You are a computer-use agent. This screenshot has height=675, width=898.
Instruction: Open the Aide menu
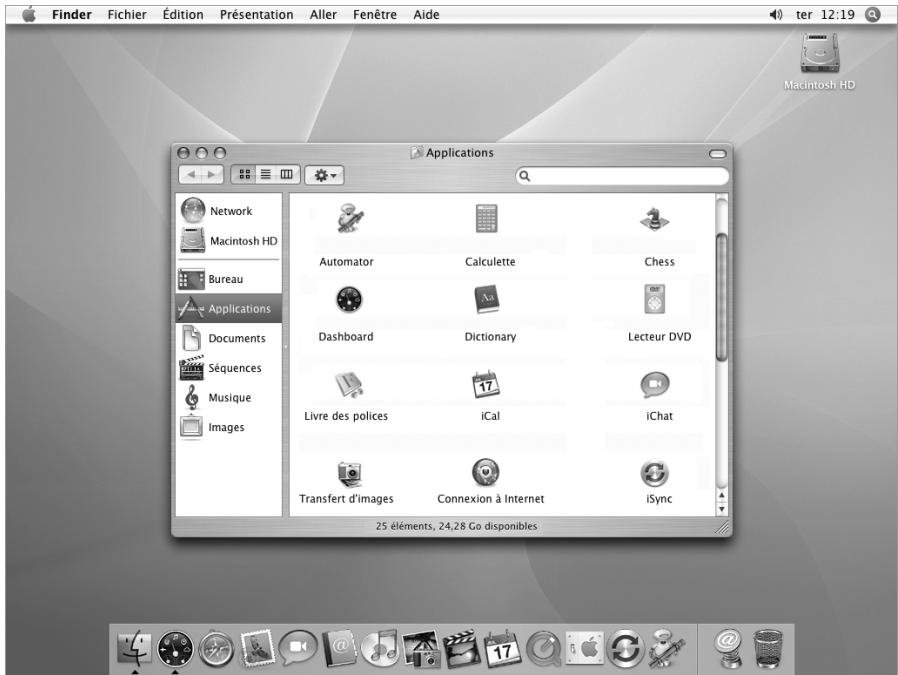tap(426, 14)
